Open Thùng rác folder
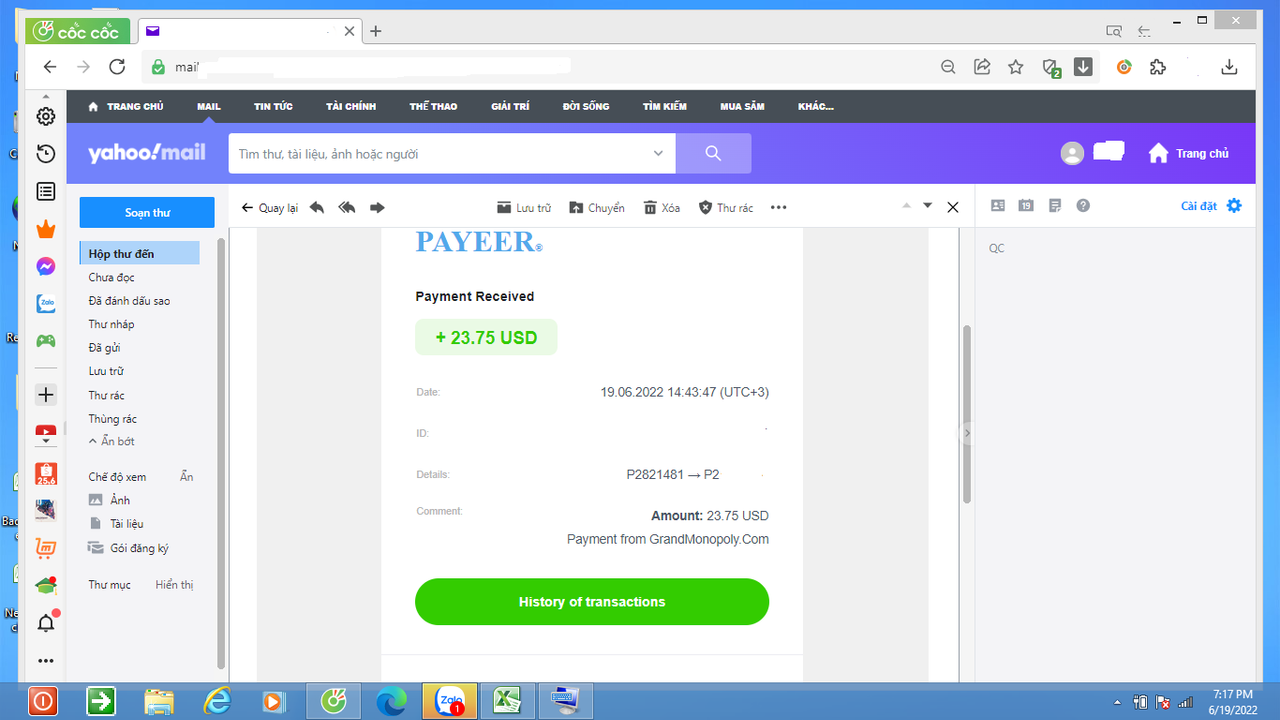1280x720 pixels. (x=112, y=418)
